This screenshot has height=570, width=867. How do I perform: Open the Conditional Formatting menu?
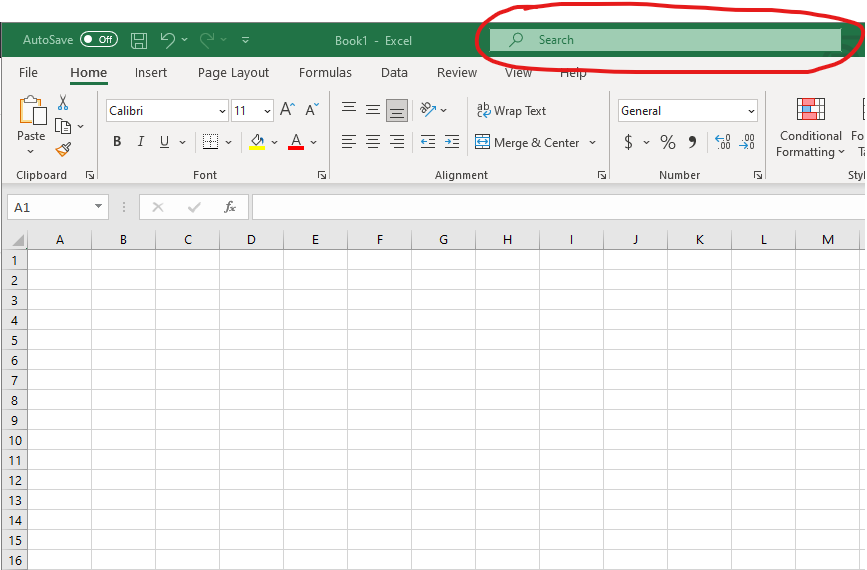(x=811, y=128)
